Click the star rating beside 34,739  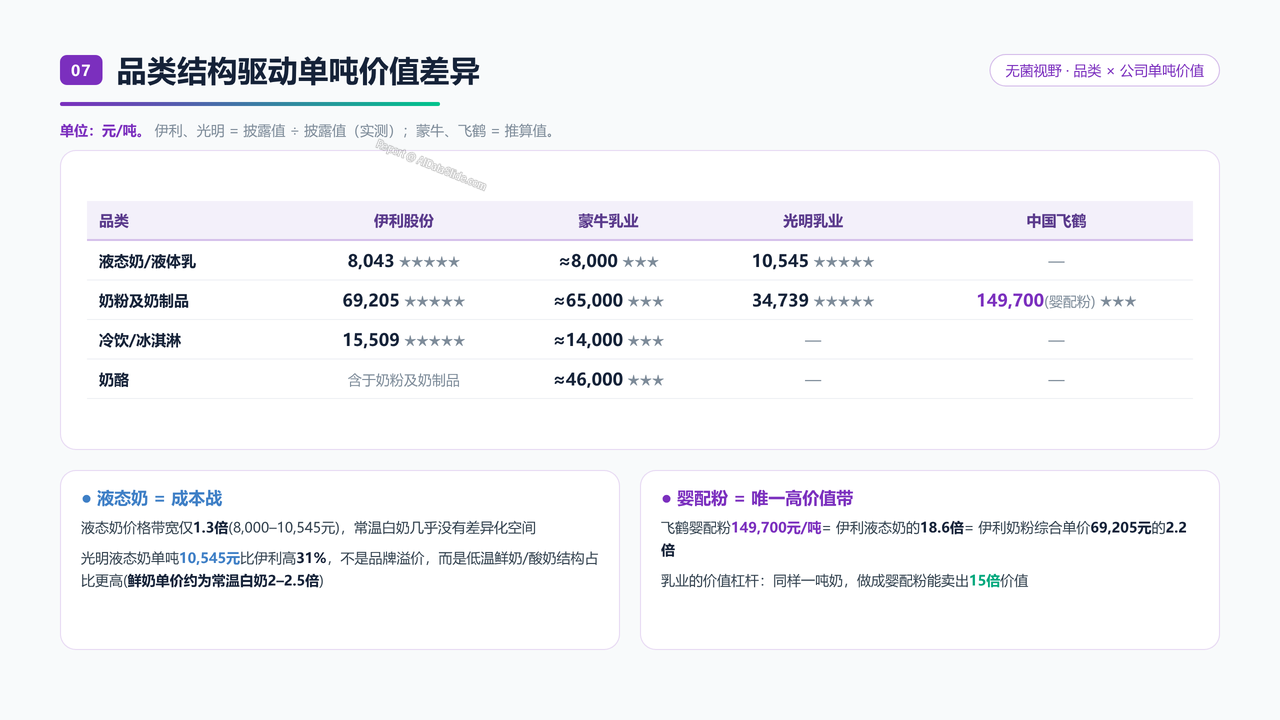tap(844, 301)
